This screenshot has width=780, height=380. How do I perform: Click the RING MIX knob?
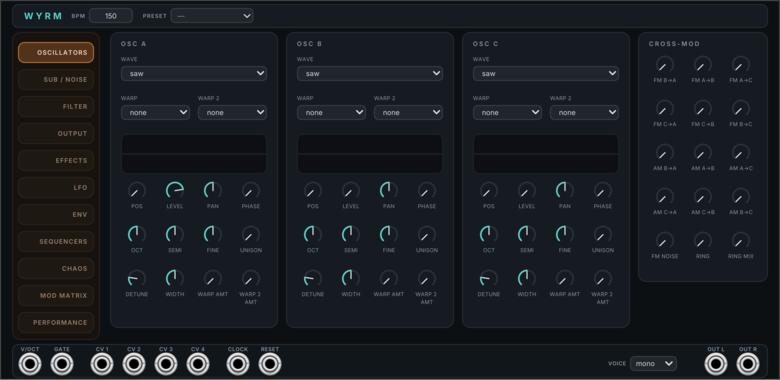pos(741,241)
